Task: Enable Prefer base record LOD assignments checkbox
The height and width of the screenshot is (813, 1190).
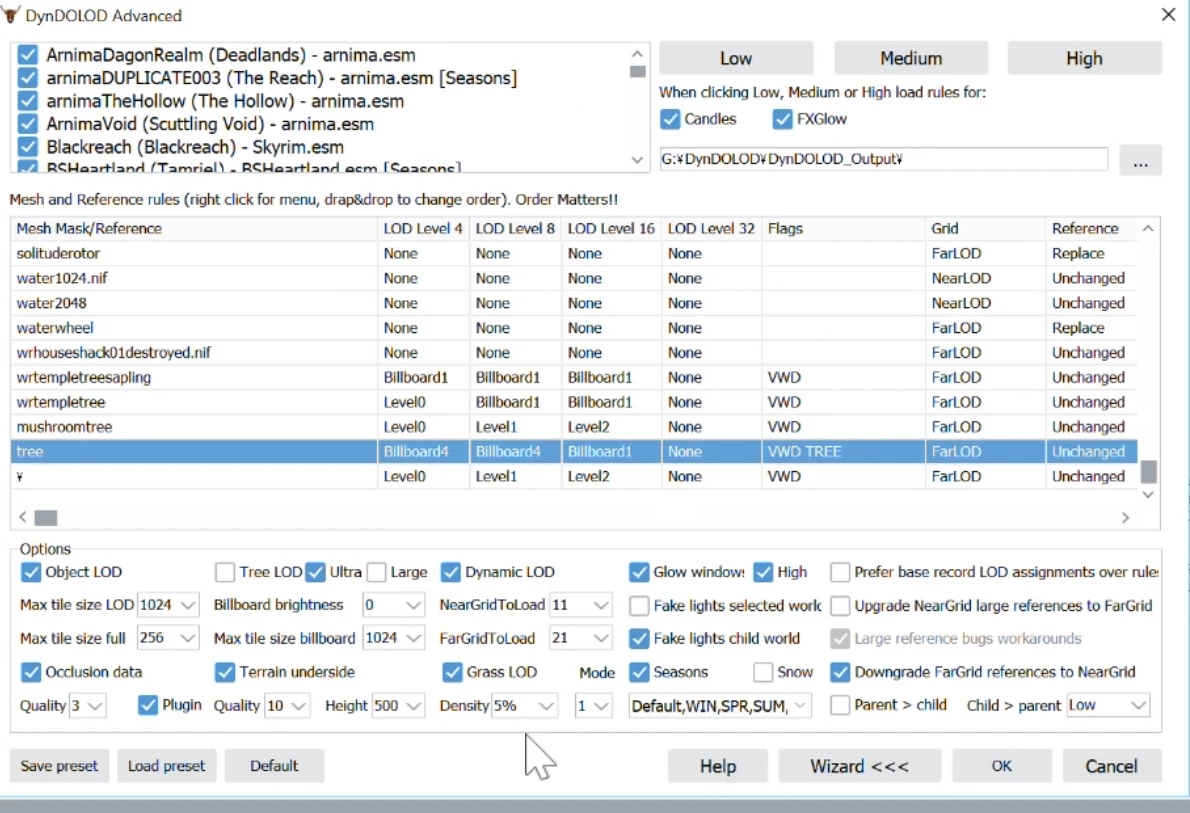Action: (840, 572)
